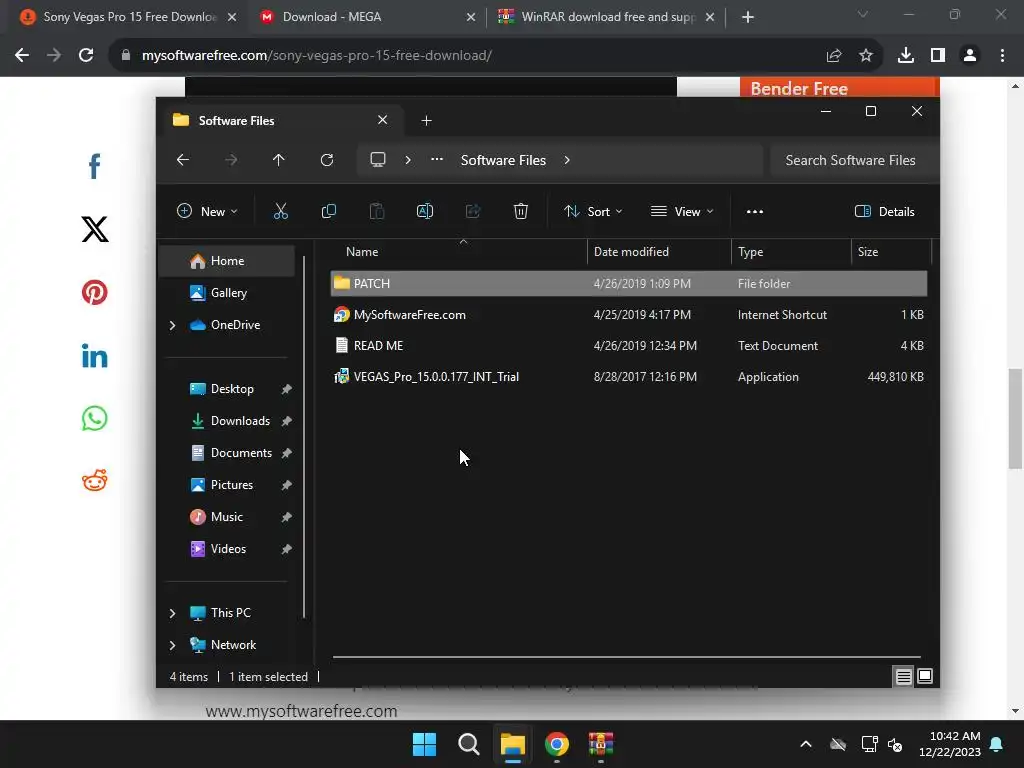Share page on Facebook
1024x768 pixels.
point(94,166)
